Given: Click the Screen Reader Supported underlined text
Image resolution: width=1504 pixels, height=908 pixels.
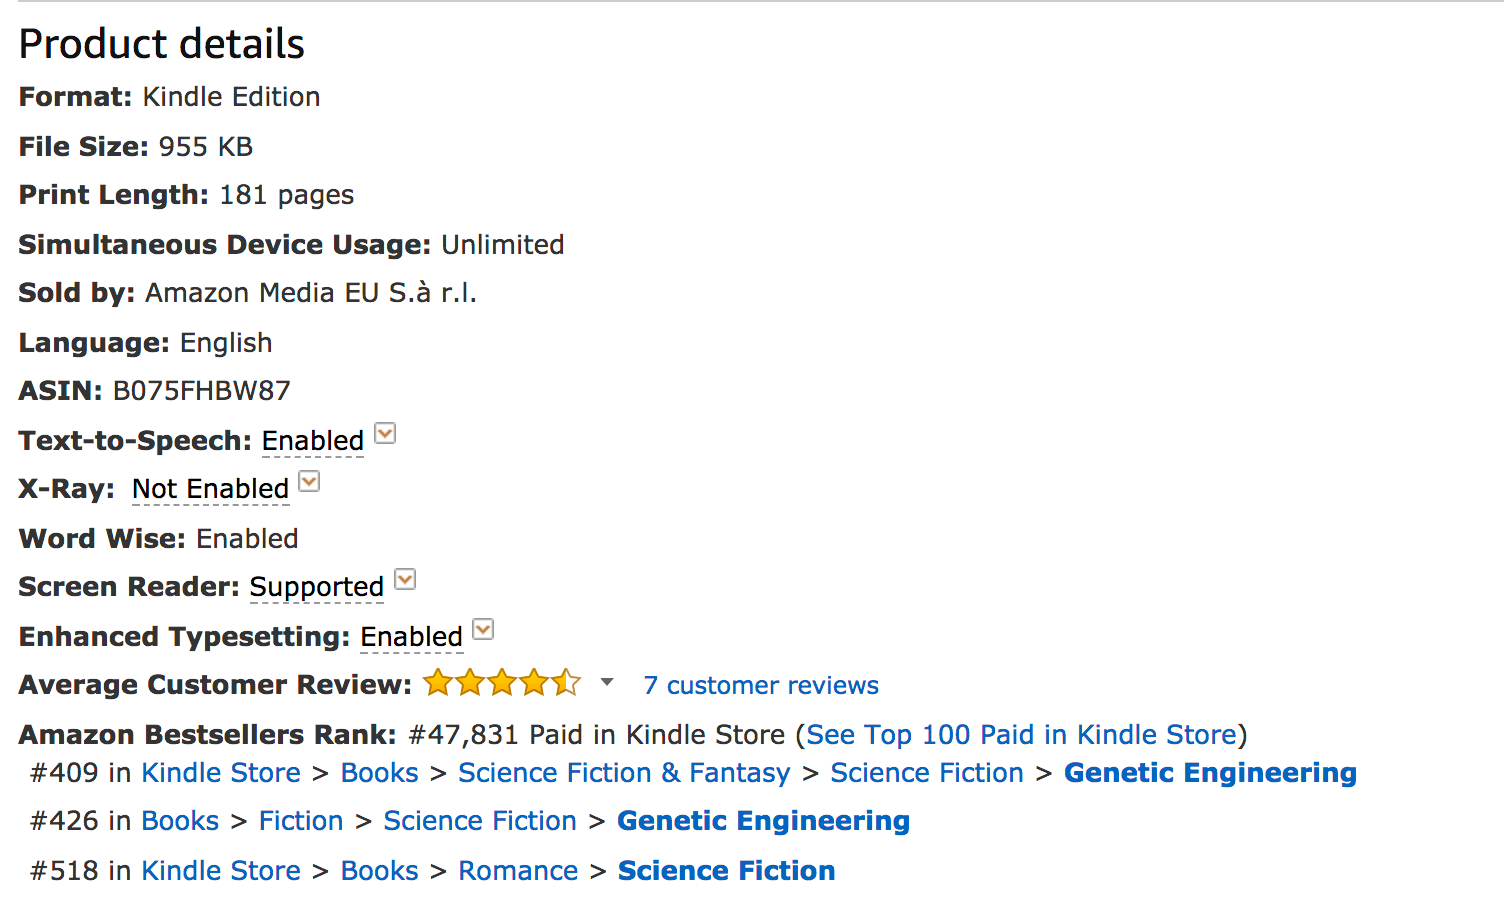Looking at the screenshot, I should (317, 587).
